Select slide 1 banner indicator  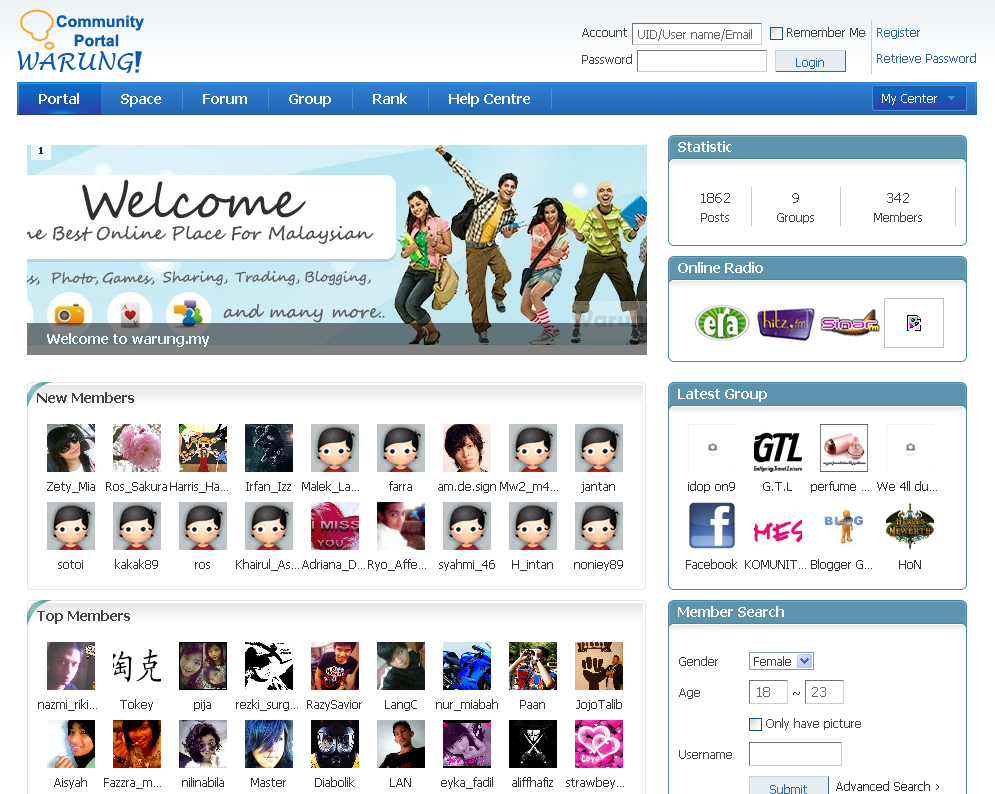click(x=41, y=151)
